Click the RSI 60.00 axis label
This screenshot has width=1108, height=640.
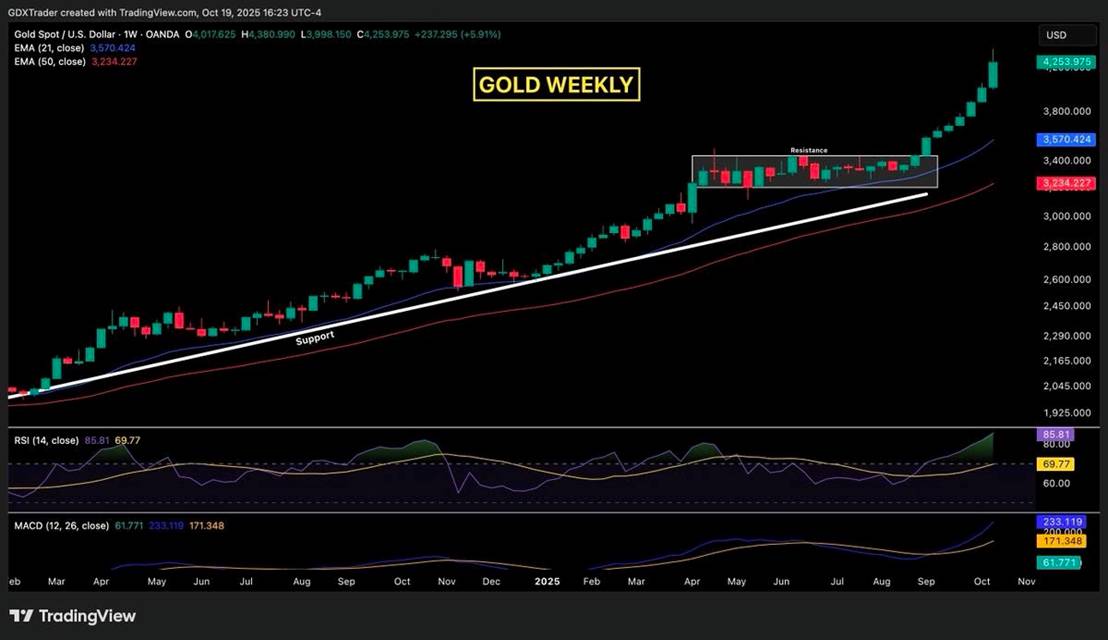coord(1056,483)
